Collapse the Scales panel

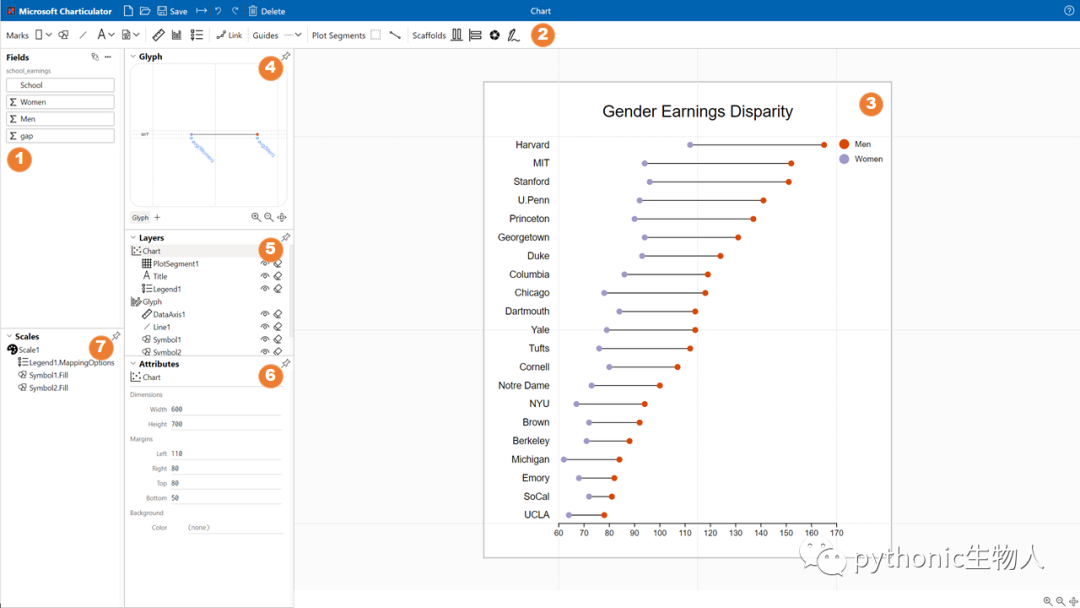click(9, 337)
